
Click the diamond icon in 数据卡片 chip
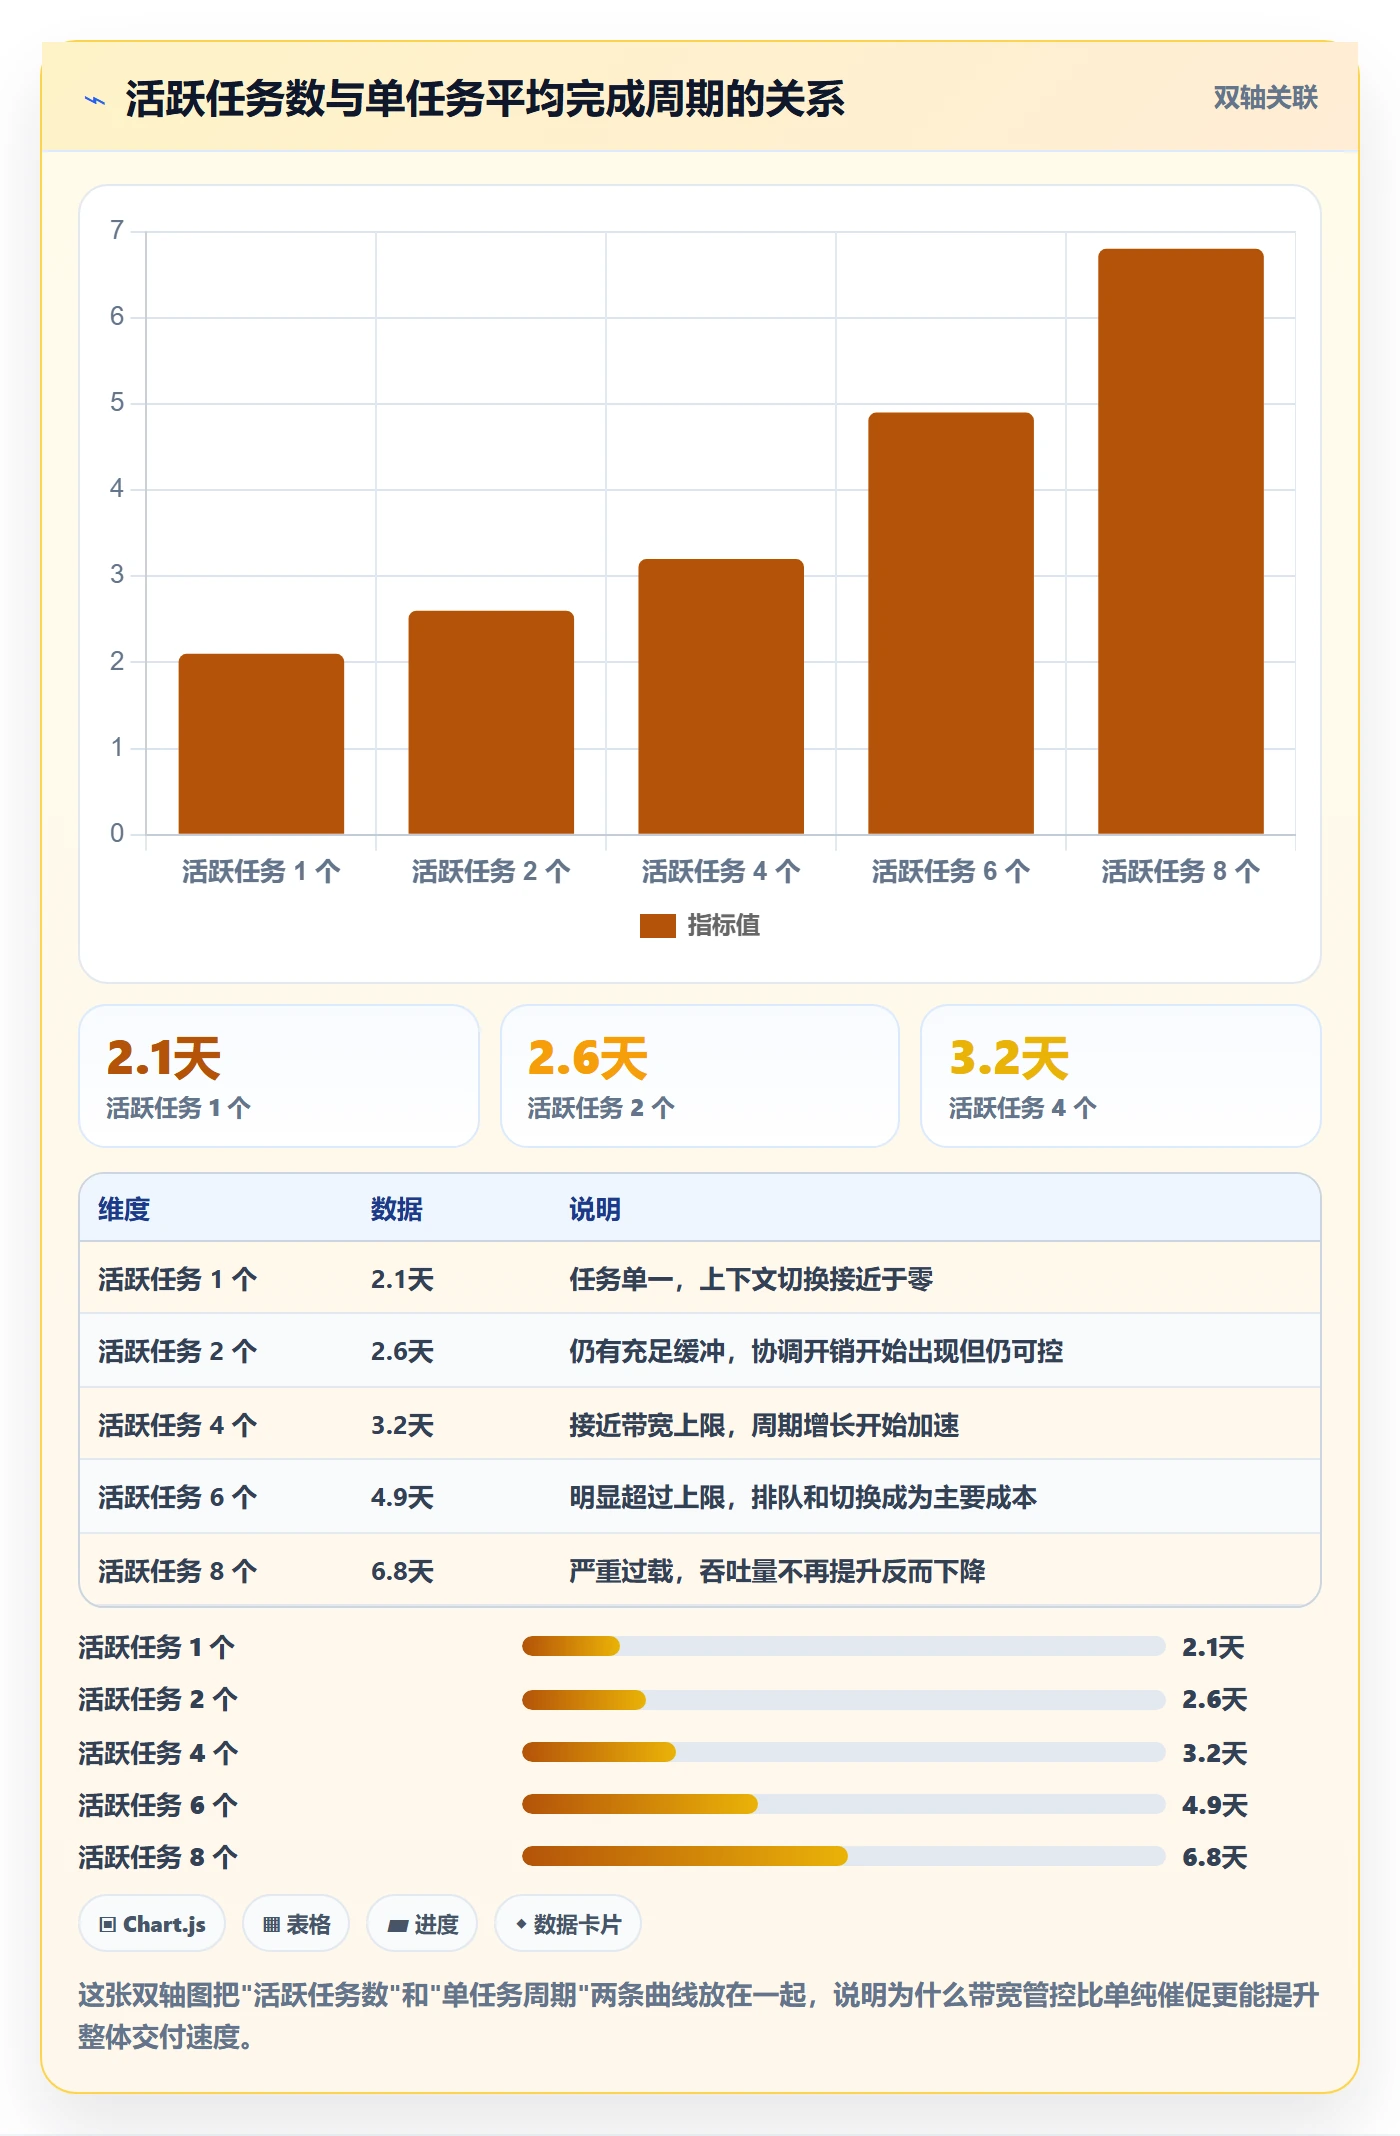[521, 1924]
